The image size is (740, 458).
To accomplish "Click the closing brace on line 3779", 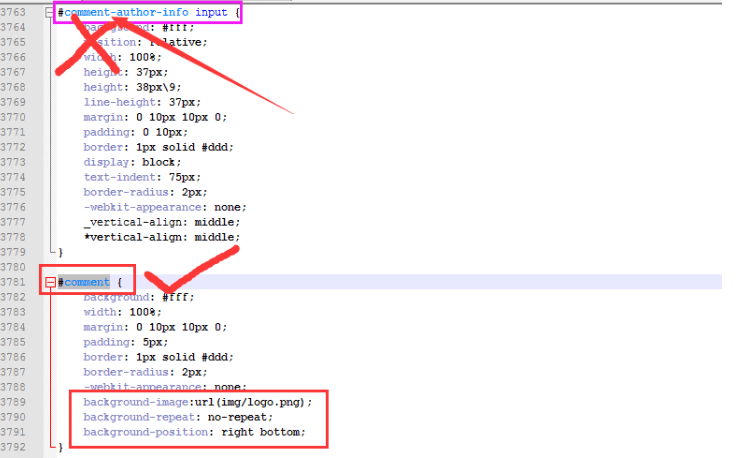I will tap(60, 252).
